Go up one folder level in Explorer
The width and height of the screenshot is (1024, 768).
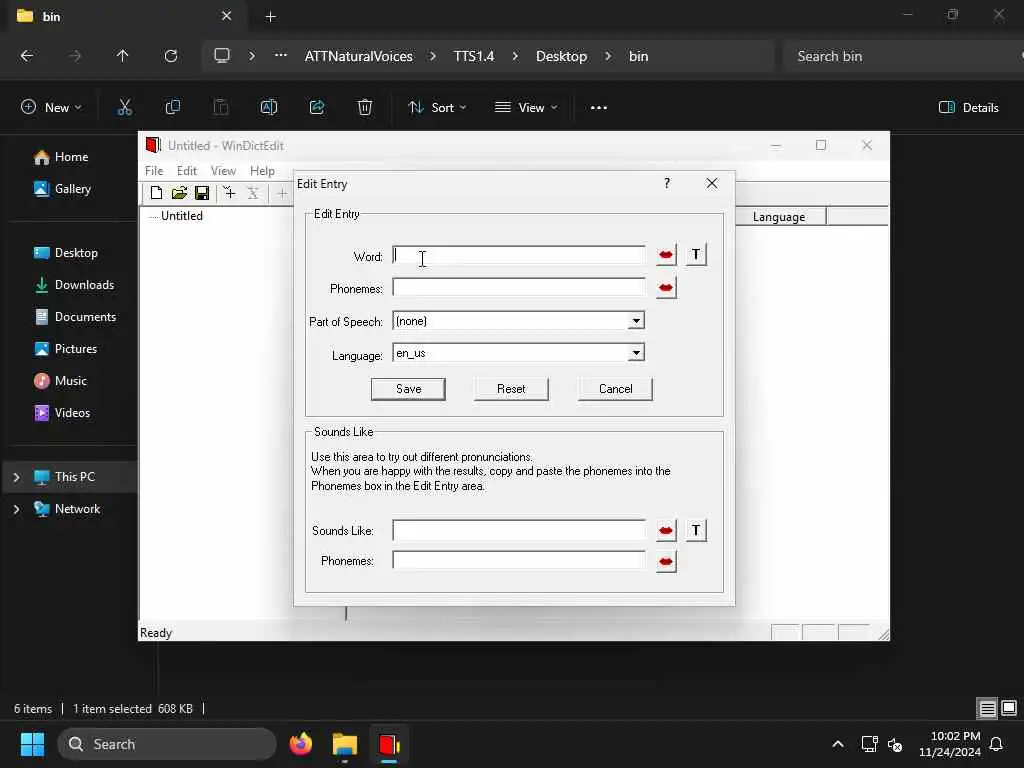coord(122,56)
